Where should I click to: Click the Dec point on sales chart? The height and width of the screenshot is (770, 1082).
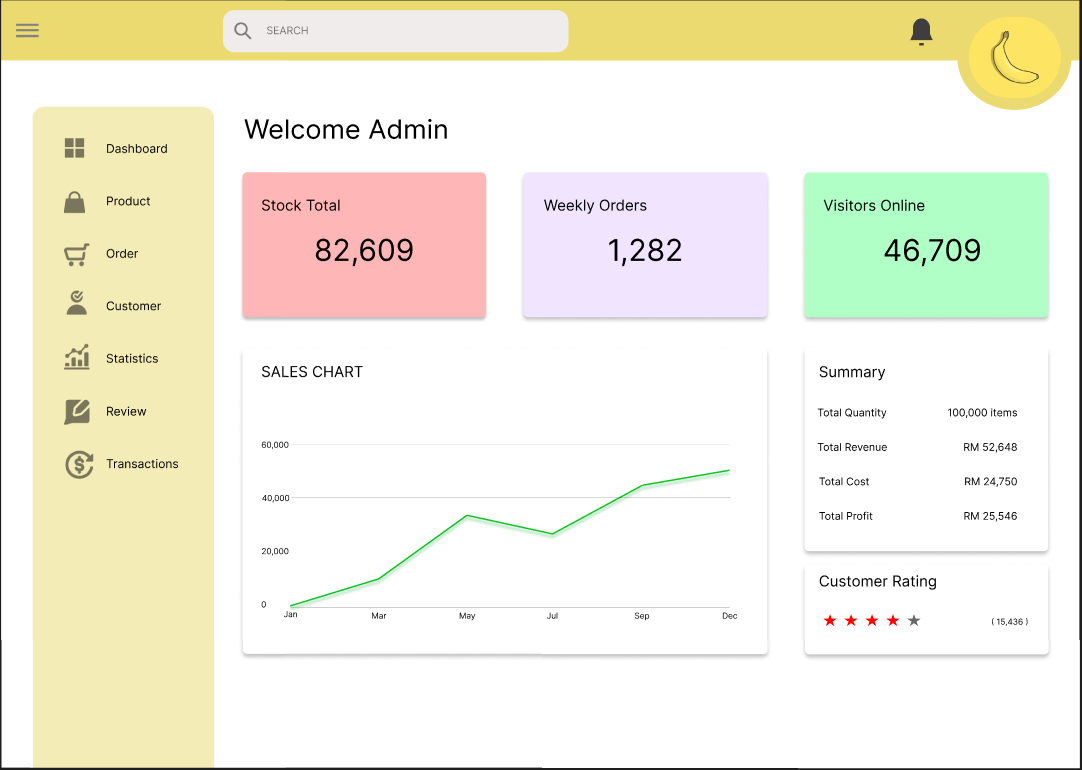(729, 471)
